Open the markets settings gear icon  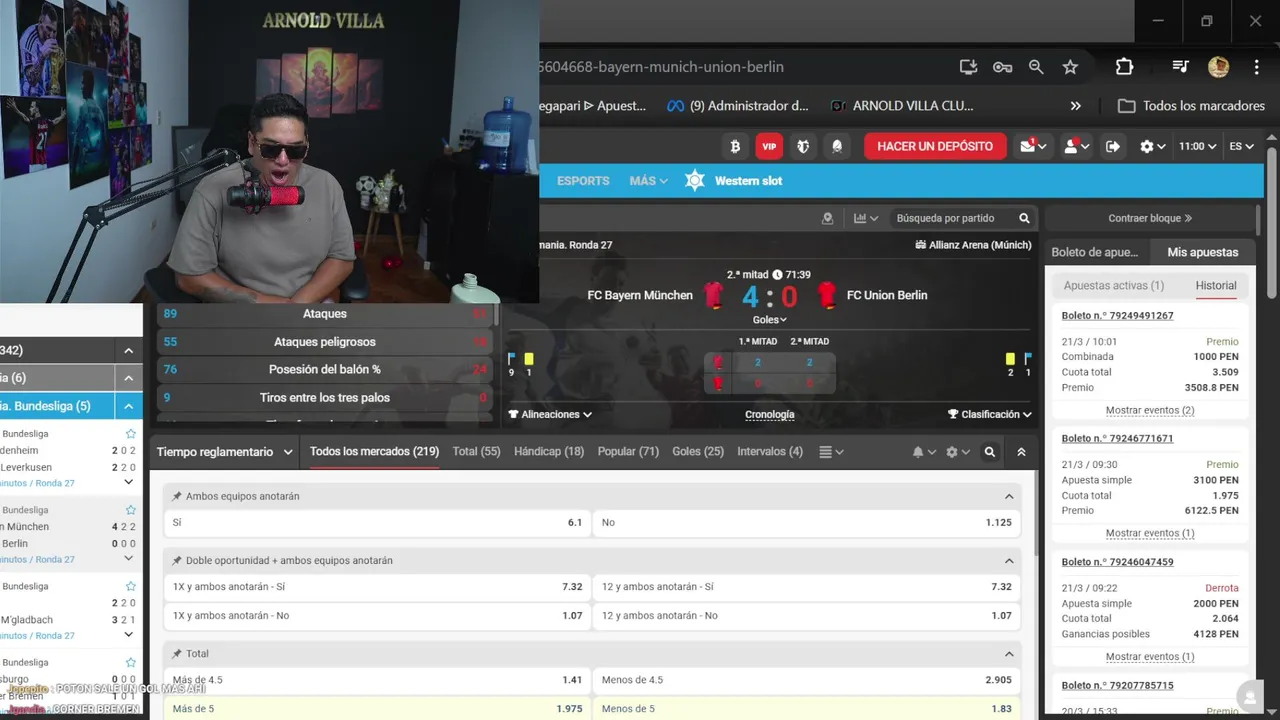tap(958, 452)
